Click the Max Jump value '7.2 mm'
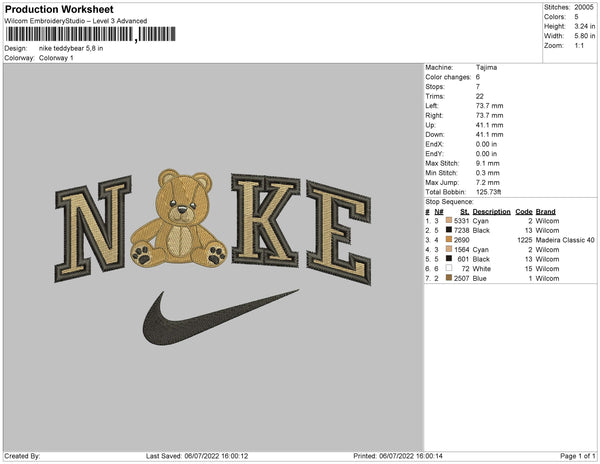This screenshot has width=600, height=464. pos(488,182)
